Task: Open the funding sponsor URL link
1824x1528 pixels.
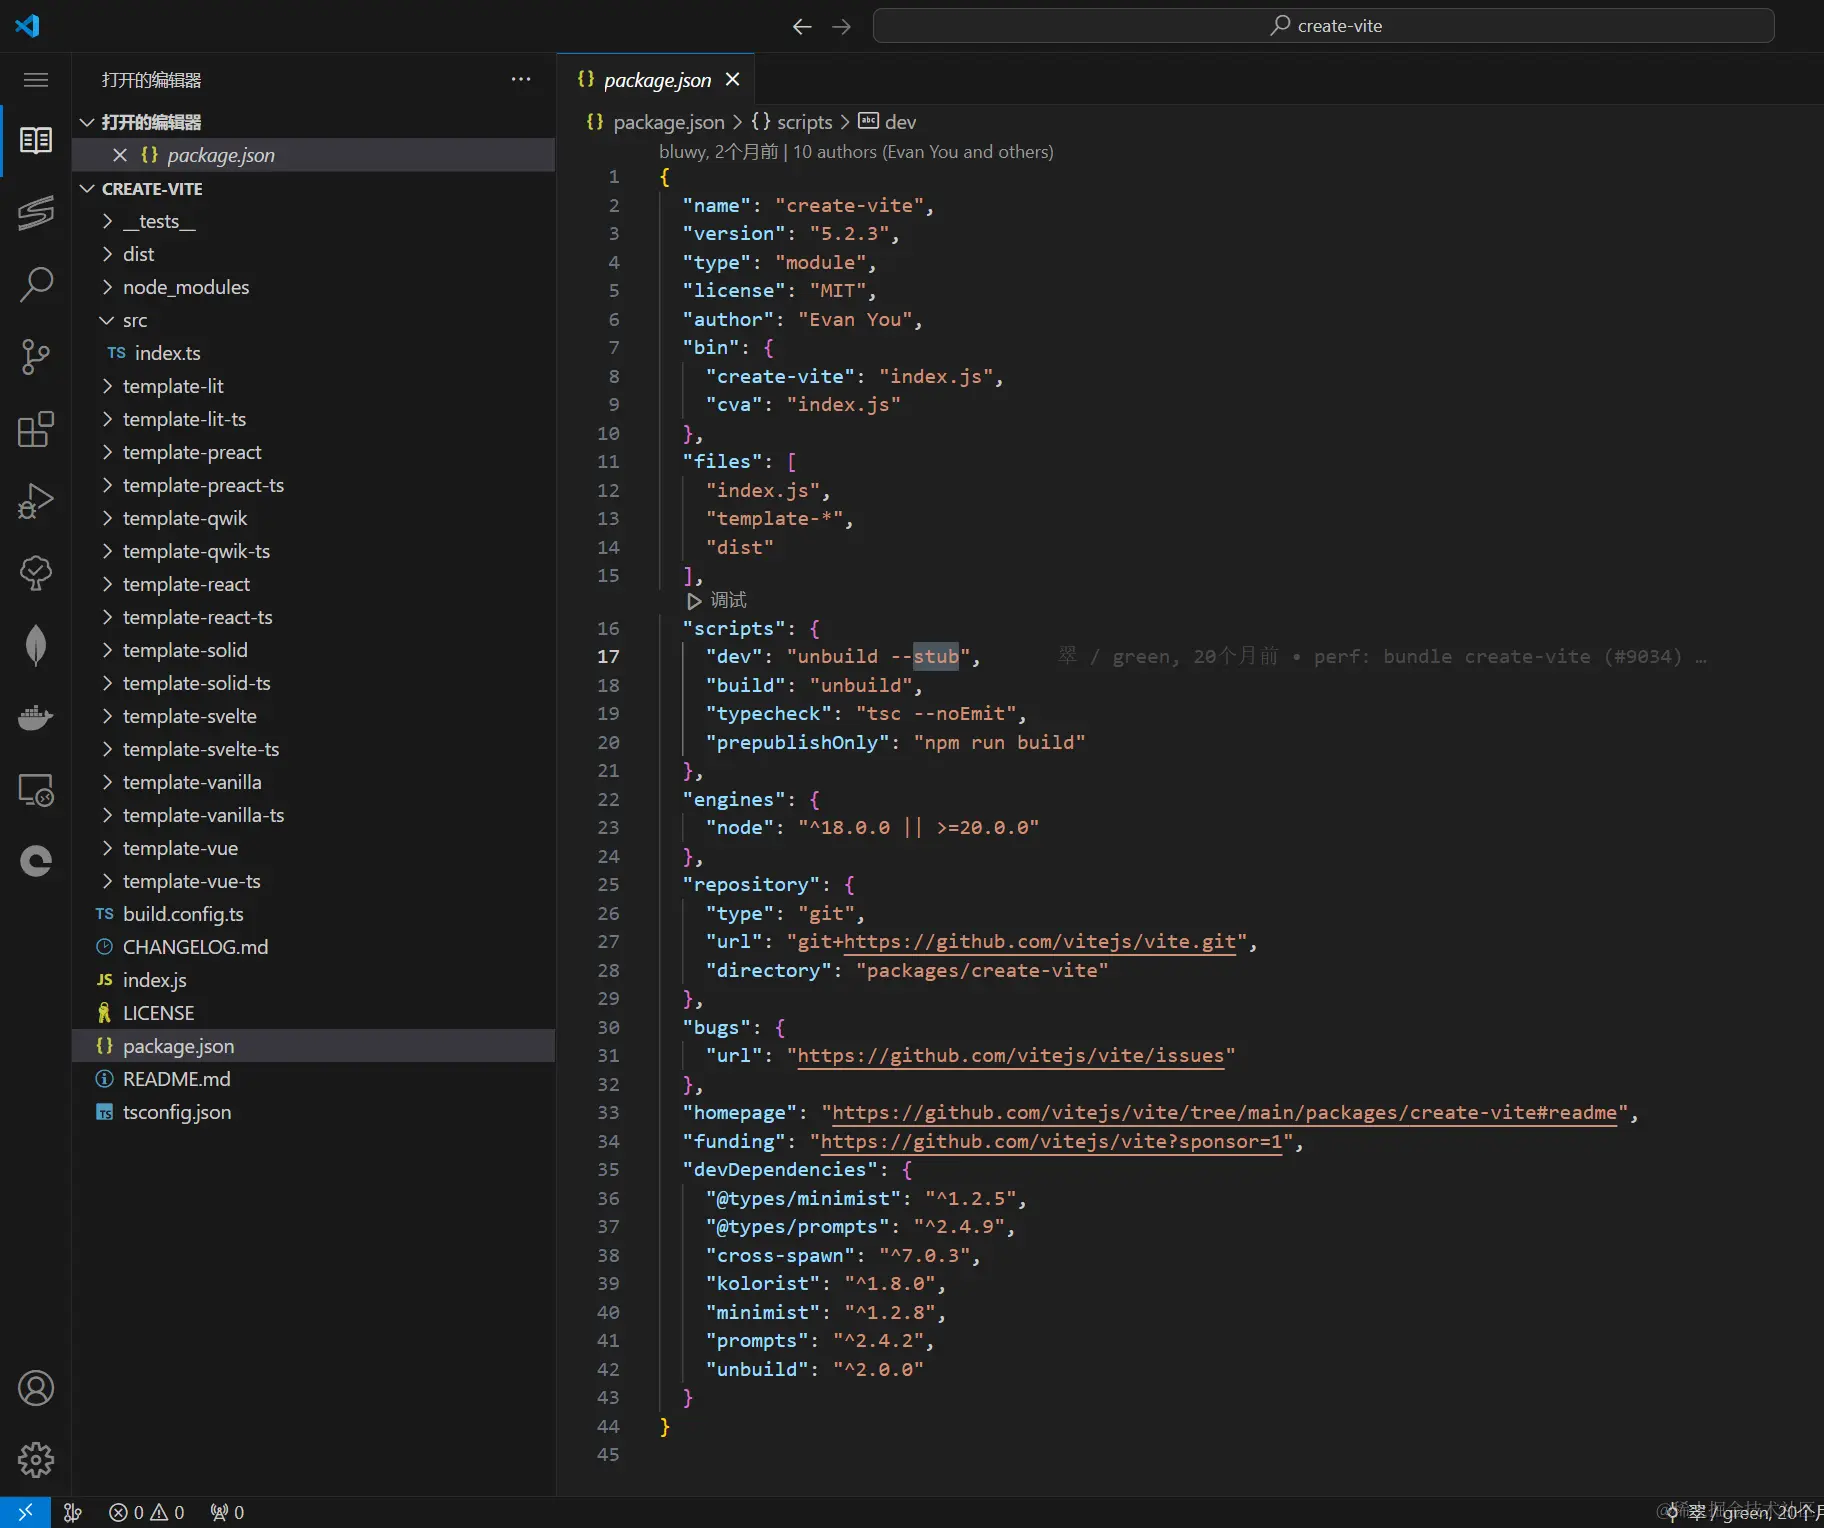Action: (1051, 1142)
